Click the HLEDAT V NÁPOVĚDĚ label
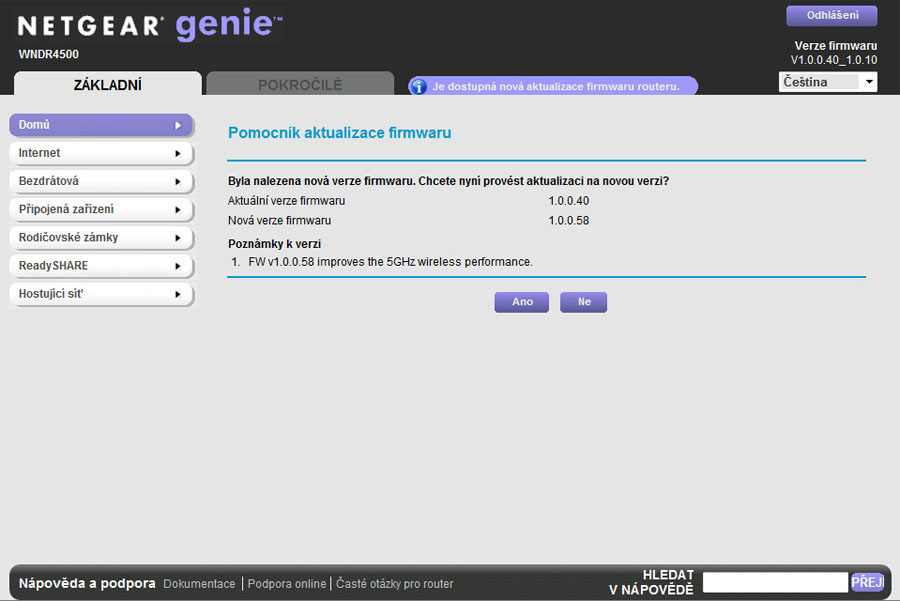900x601 pixels. pyautogui.click(x=651, y=582)
